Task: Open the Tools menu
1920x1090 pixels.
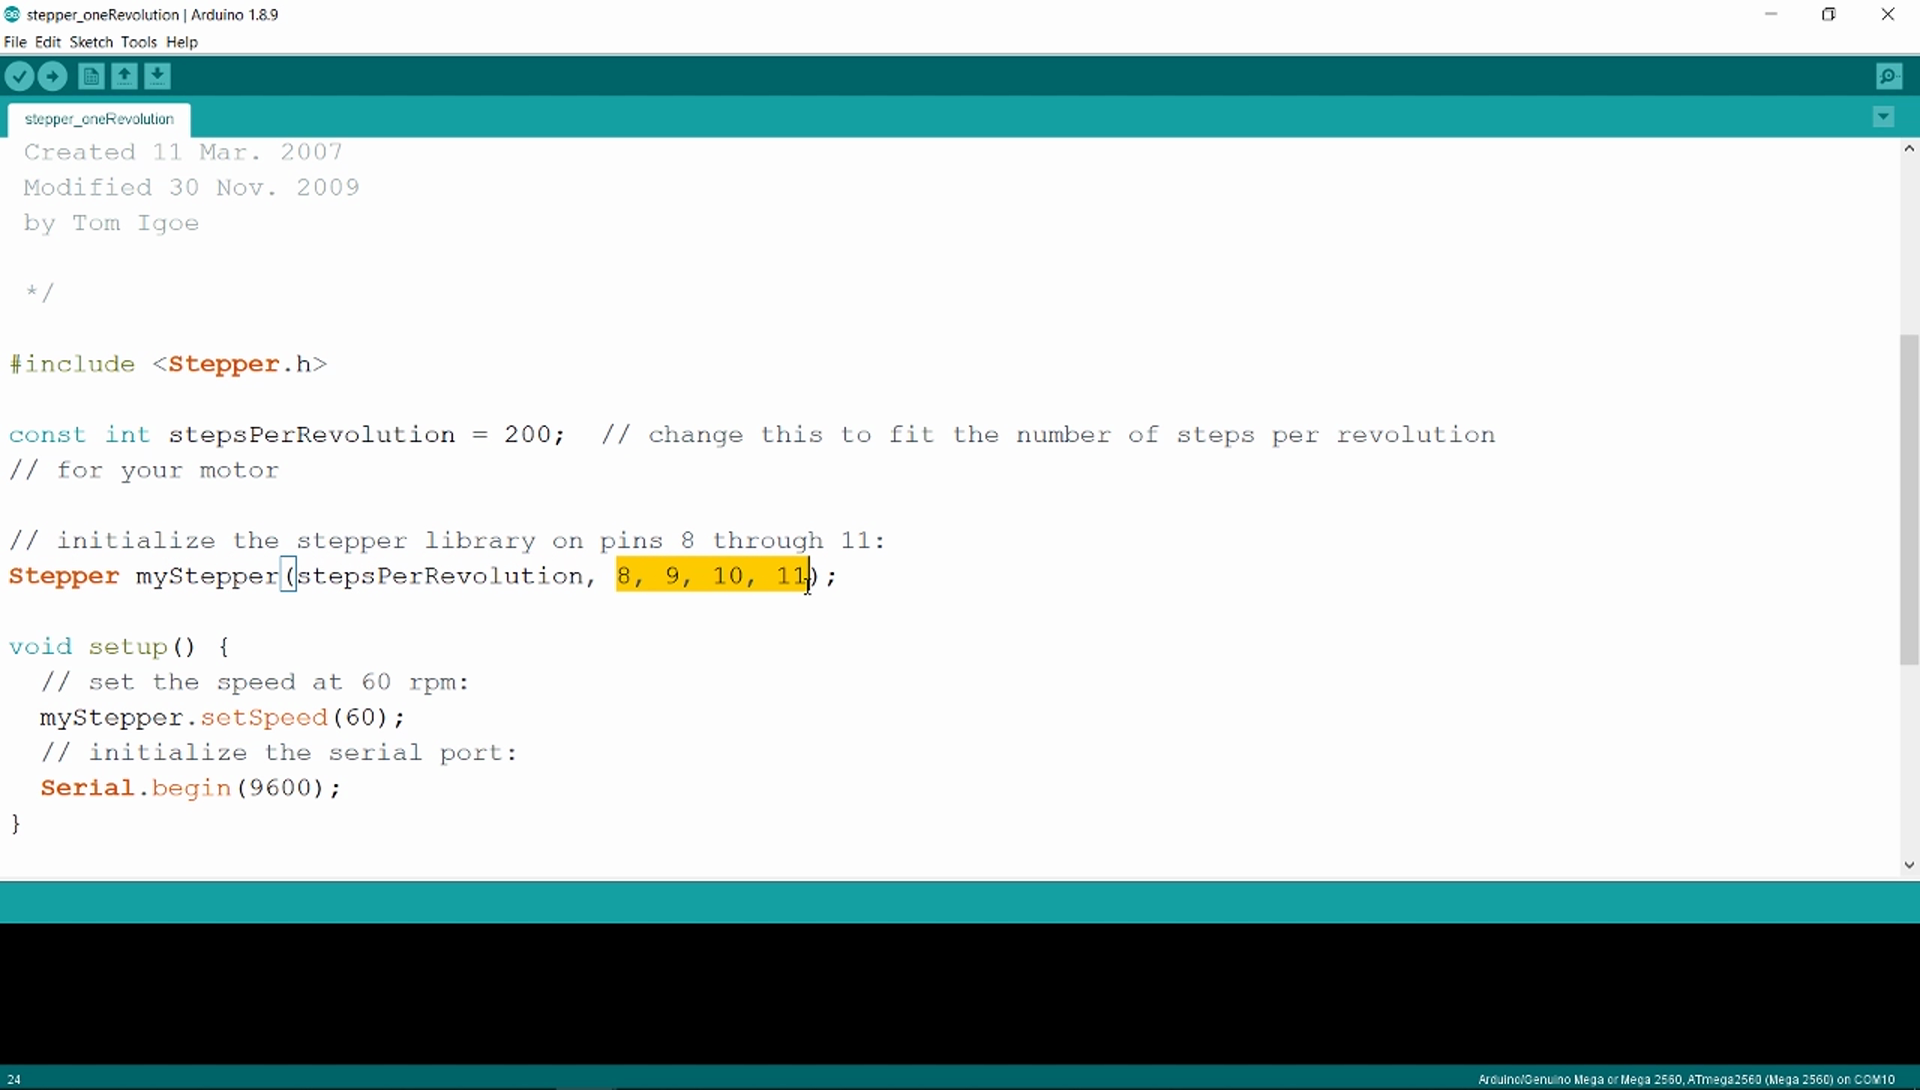Action: click(x=137, y=41)
